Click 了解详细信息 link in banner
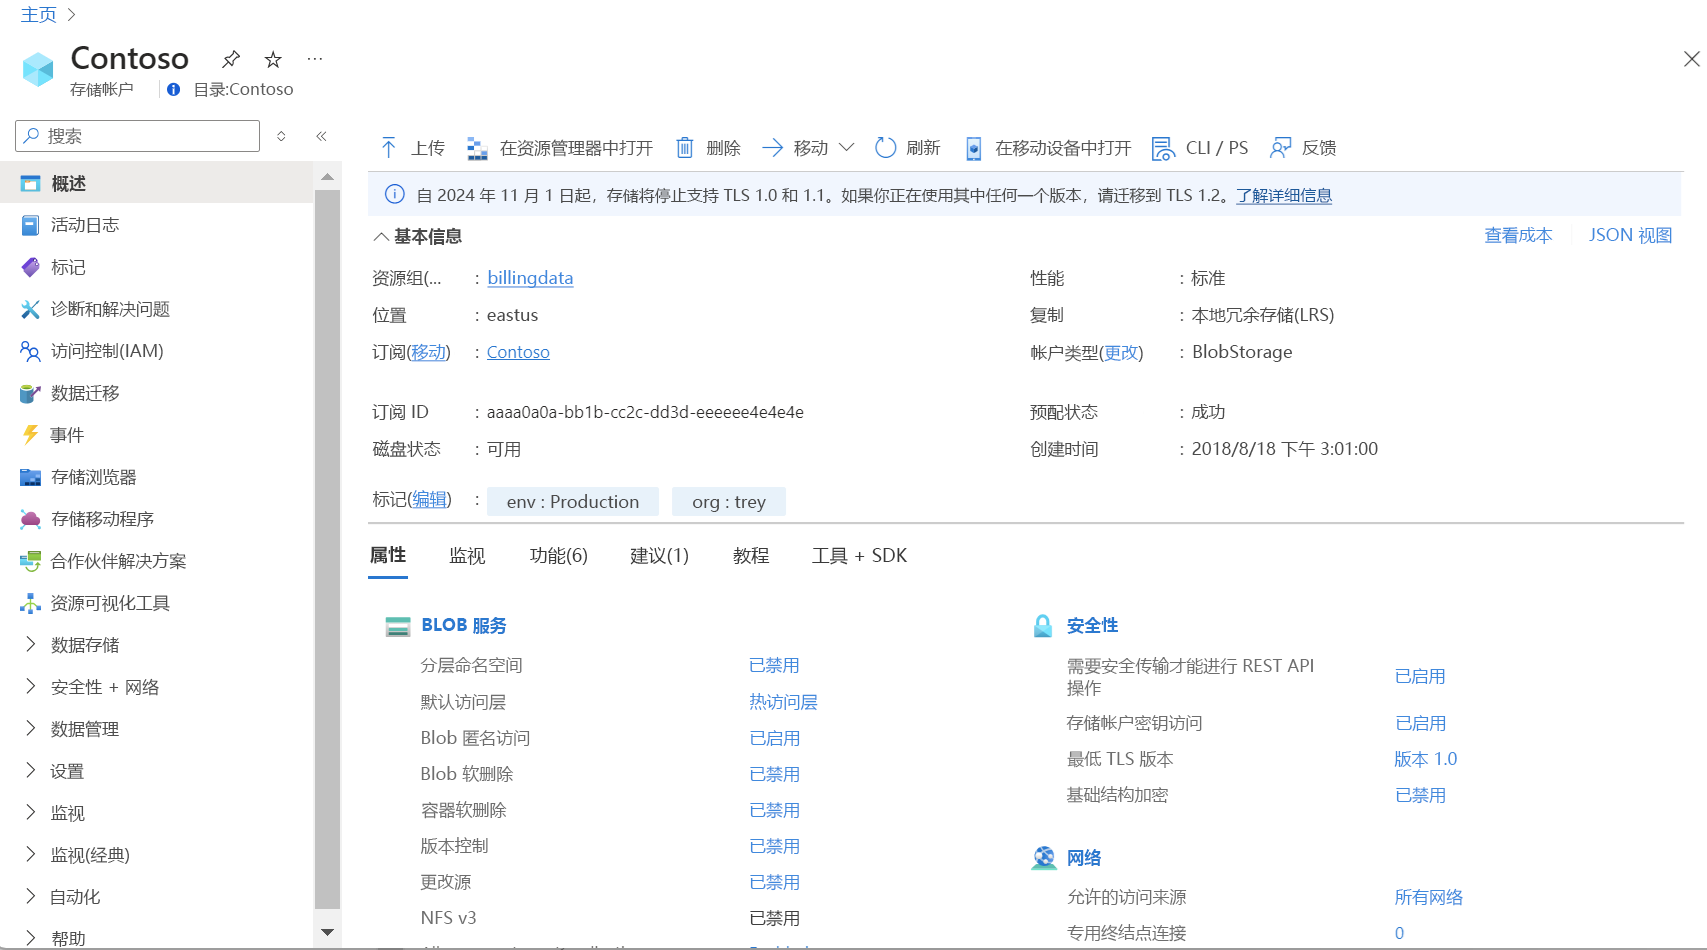This screenshot has width=1707, height=950. tap(1284, 196)
